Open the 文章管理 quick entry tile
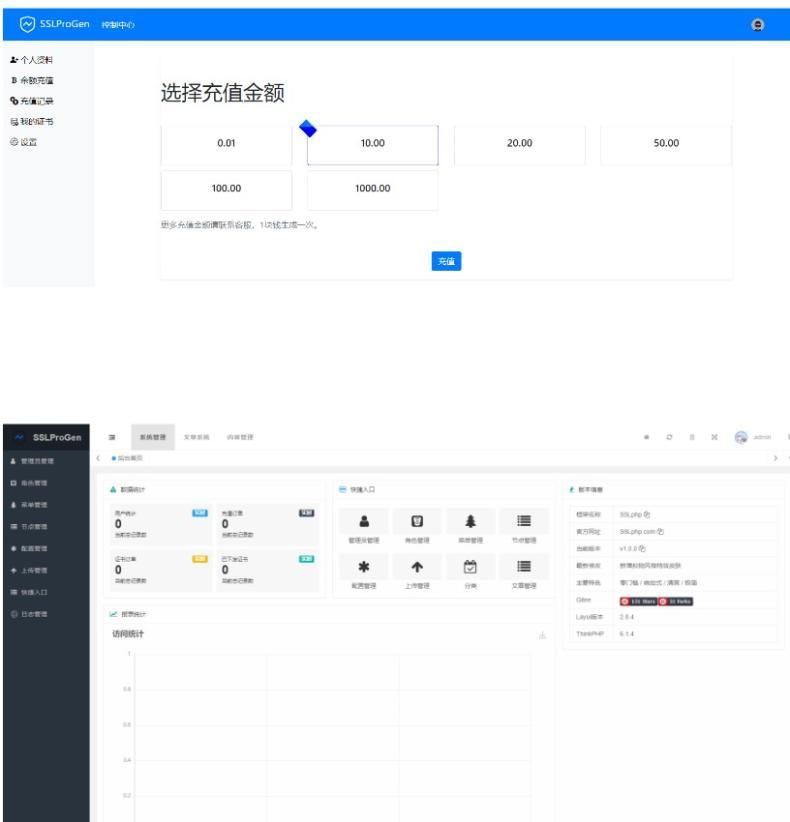Viewport: 790px width, 822px height. click(x=524, y=573)
